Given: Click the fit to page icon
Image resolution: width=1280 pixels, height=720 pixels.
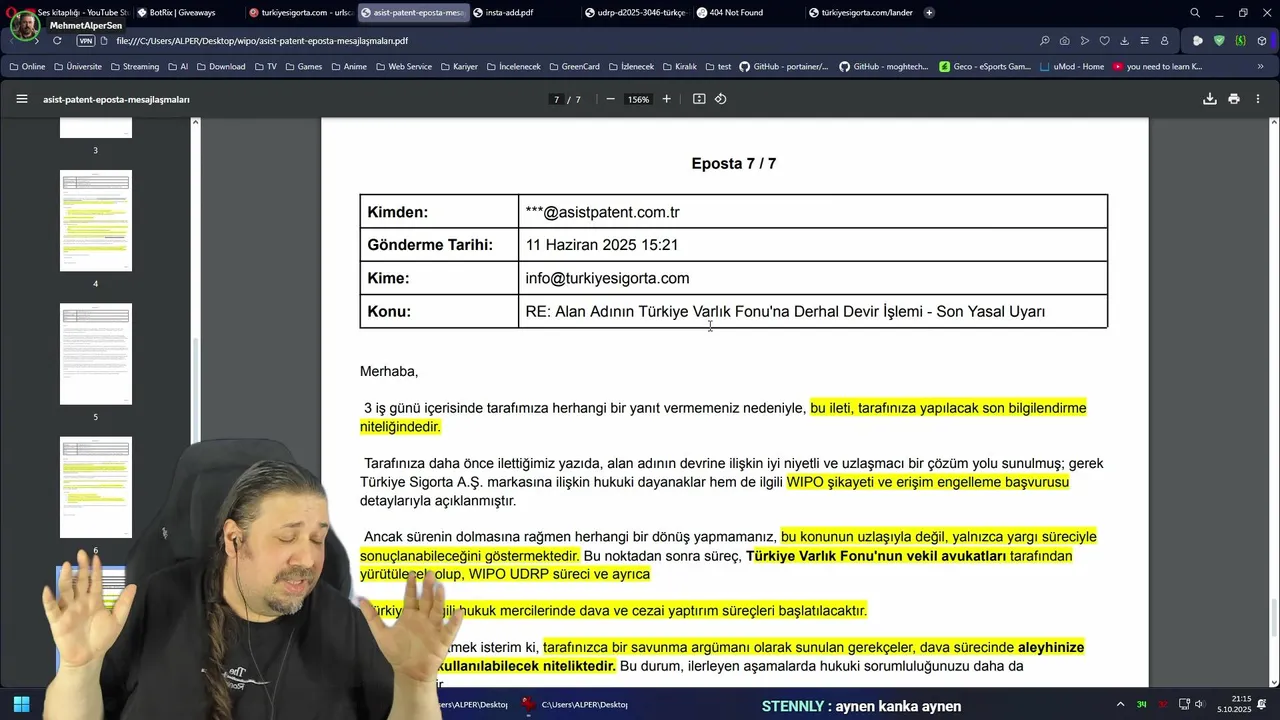Looking at the screenshot, I should [699, 99].
